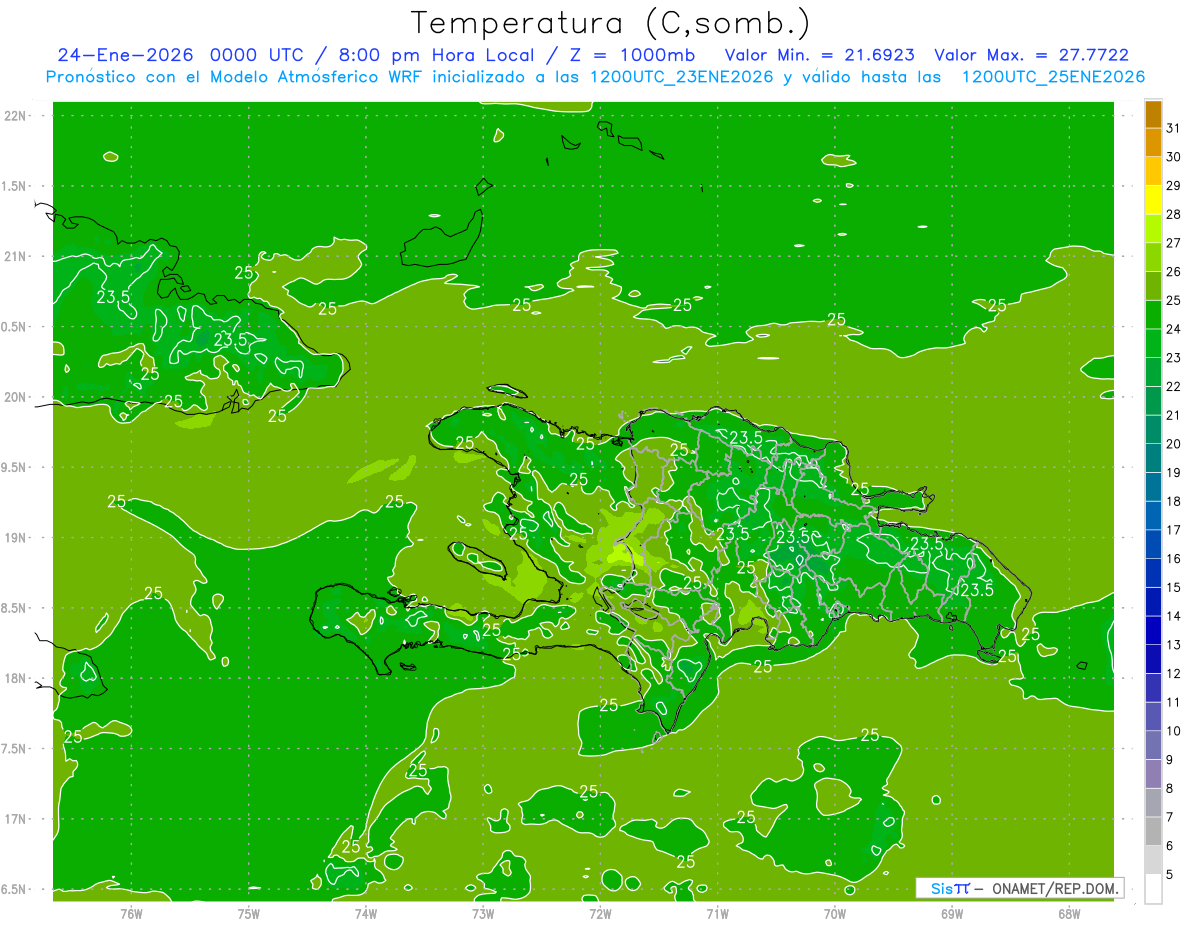Click the legend scale label "12"
The width and height of the screenshot is (1200, 927).
[x=1174, y=673]
